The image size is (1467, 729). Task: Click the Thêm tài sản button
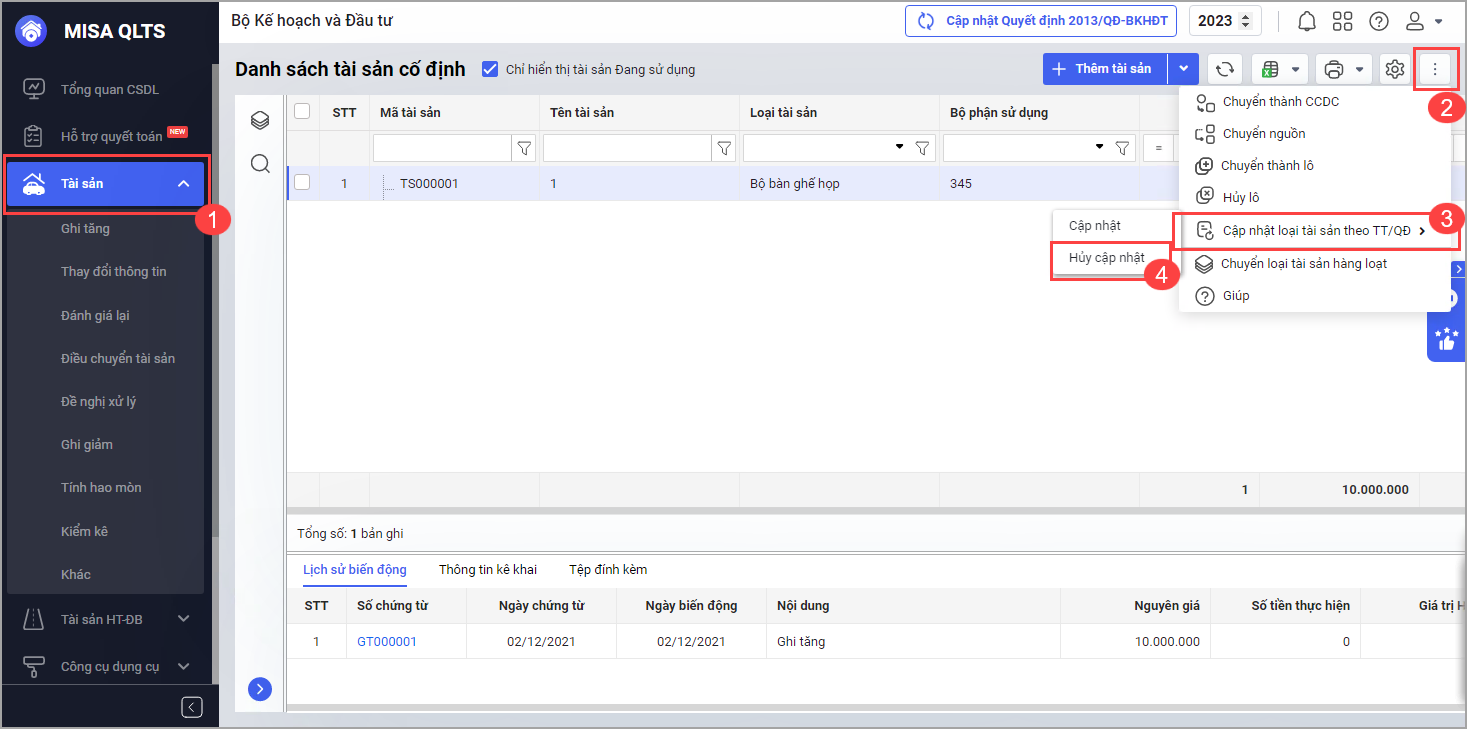(1104, 69)
